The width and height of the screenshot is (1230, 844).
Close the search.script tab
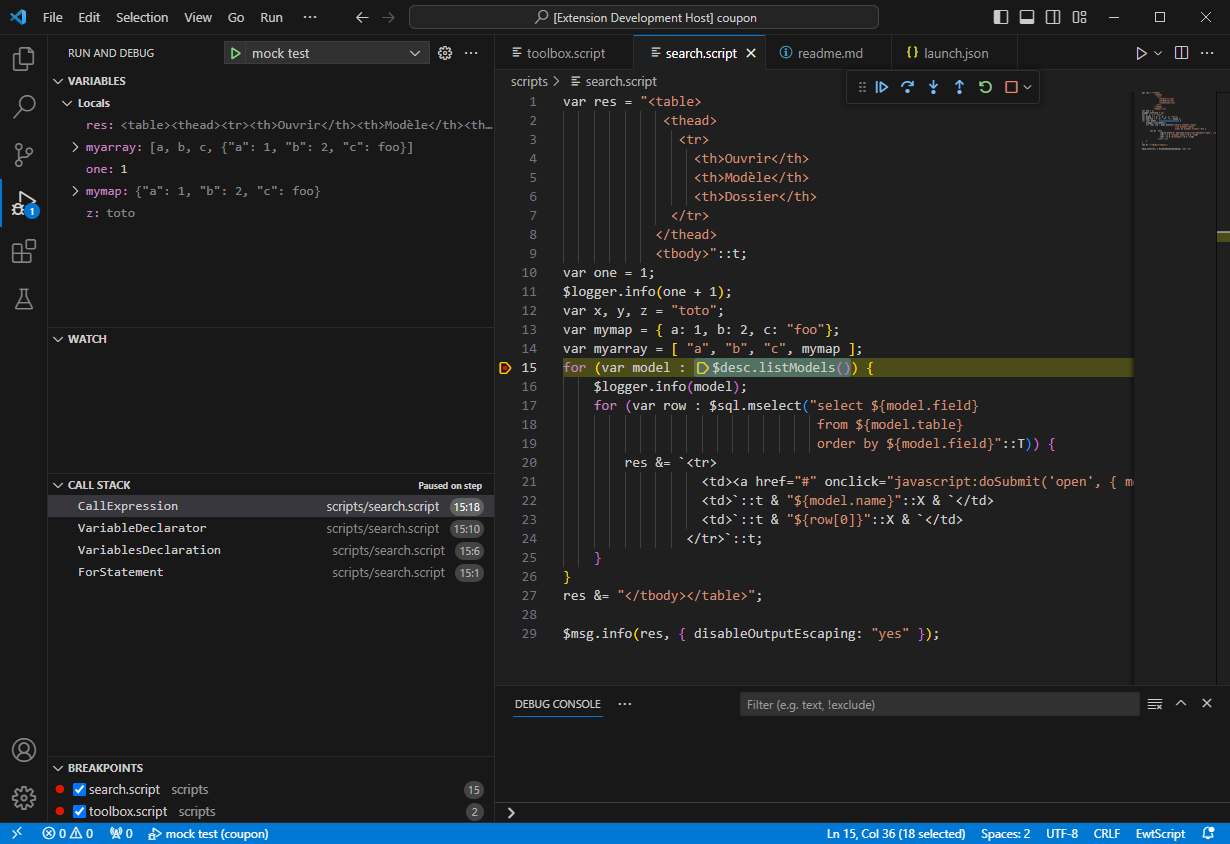coord(750,53)
